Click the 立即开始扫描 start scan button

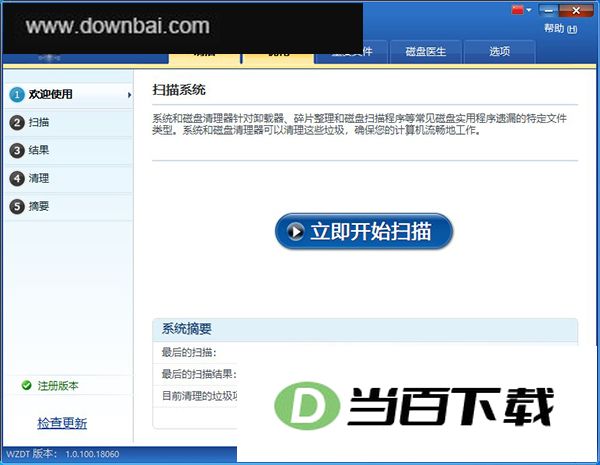click(x=364, y=232)
